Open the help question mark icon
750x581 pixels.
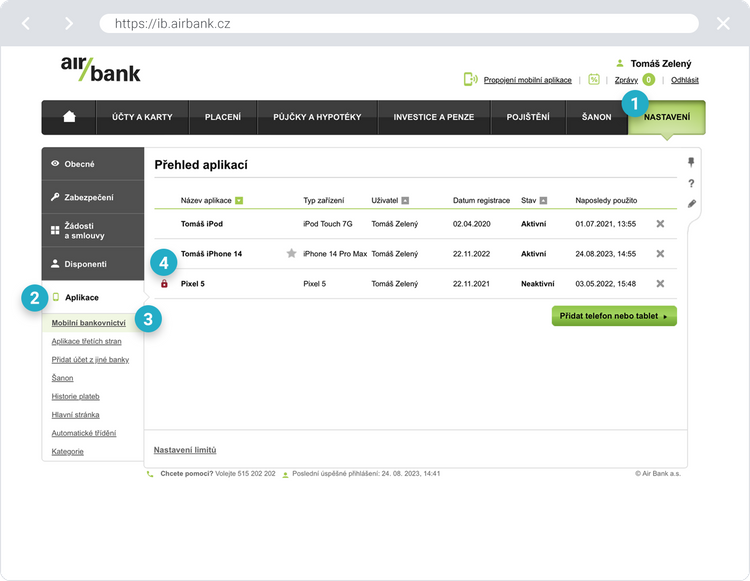pyautogui.click(x=691, y=183)
